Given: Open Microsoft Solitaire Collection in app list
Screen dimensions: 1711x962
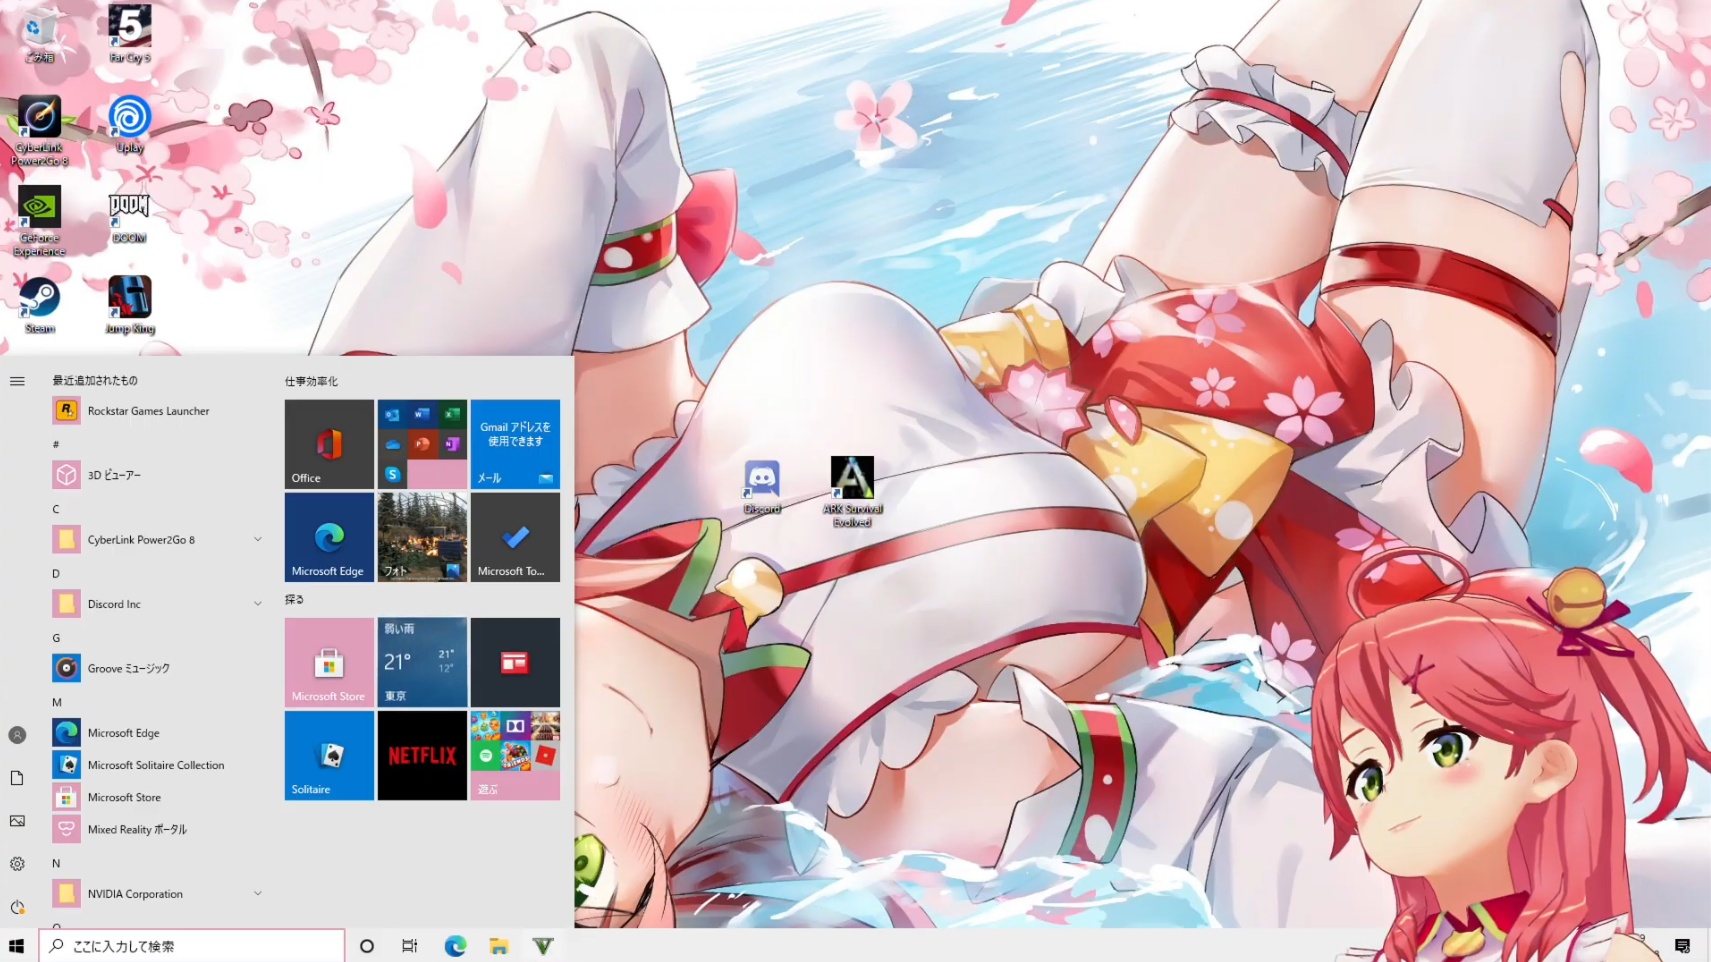Looking at the screenshot, I should [158, 765].
